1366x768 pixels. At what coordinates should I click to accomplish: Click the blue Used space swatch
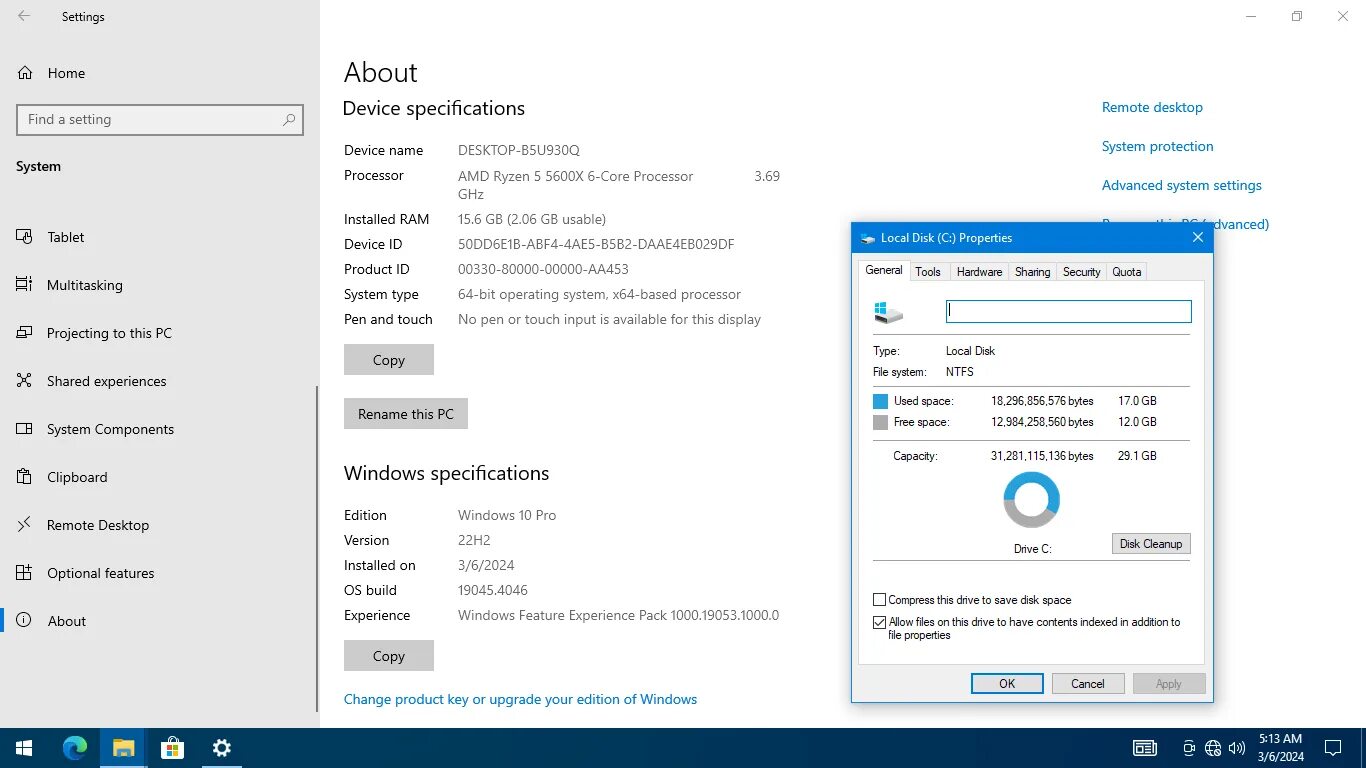880,401
